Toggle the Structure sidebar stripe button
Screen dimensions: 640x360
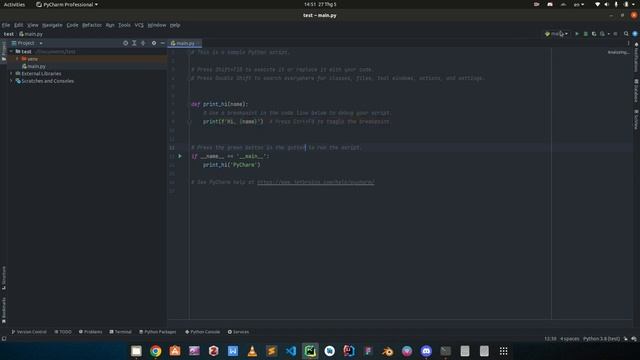[4, 278]
